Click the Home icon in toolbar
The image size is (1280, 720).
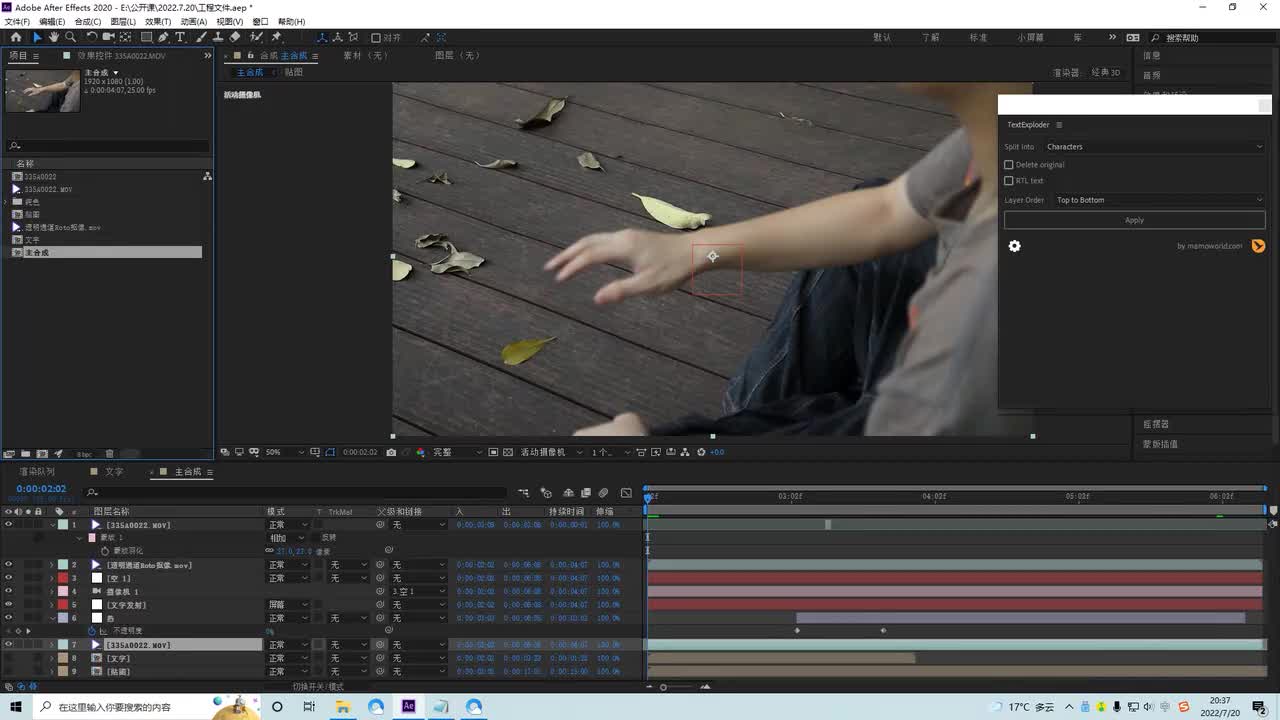(x=15, y=37)
